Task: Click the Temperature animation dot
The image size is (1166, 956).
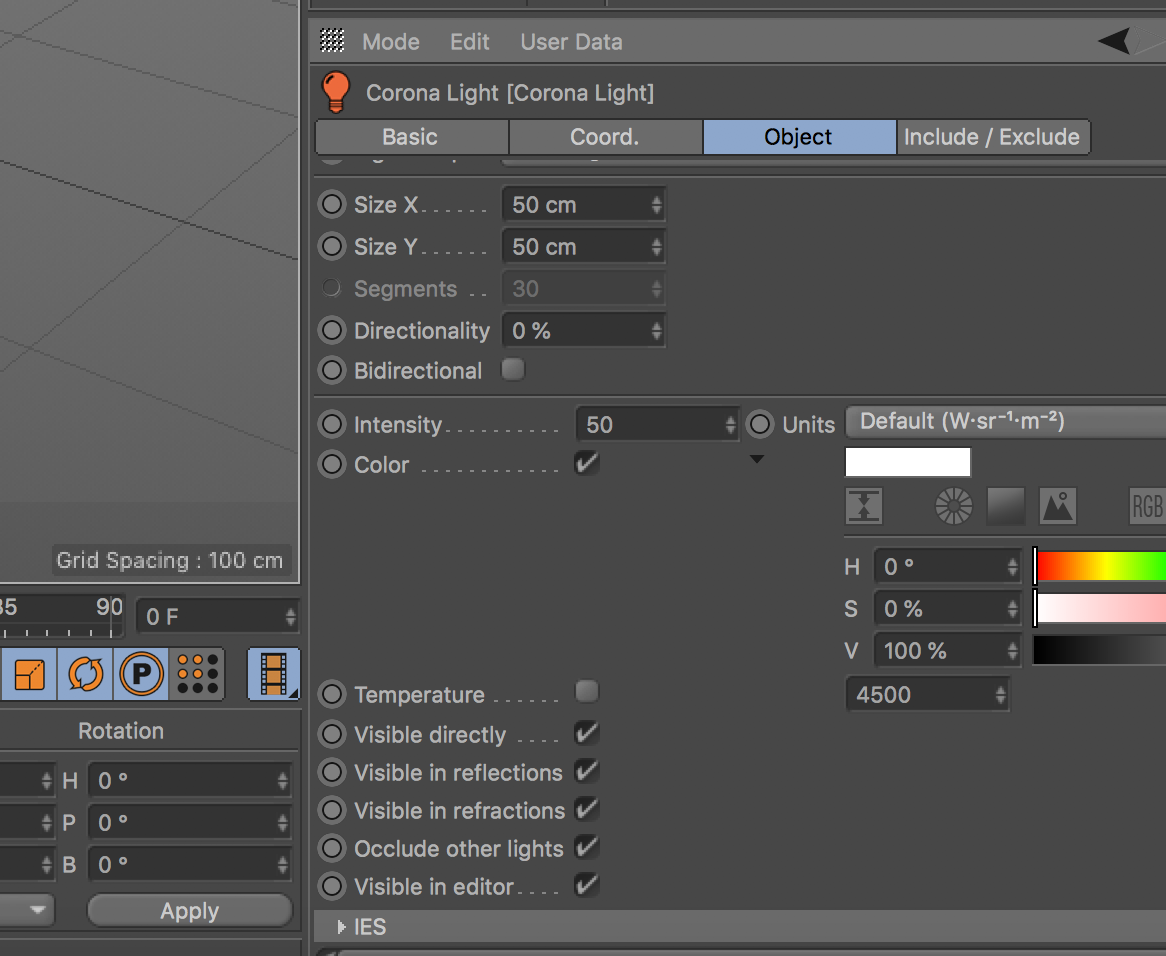Action: click(x=332, y=694)
